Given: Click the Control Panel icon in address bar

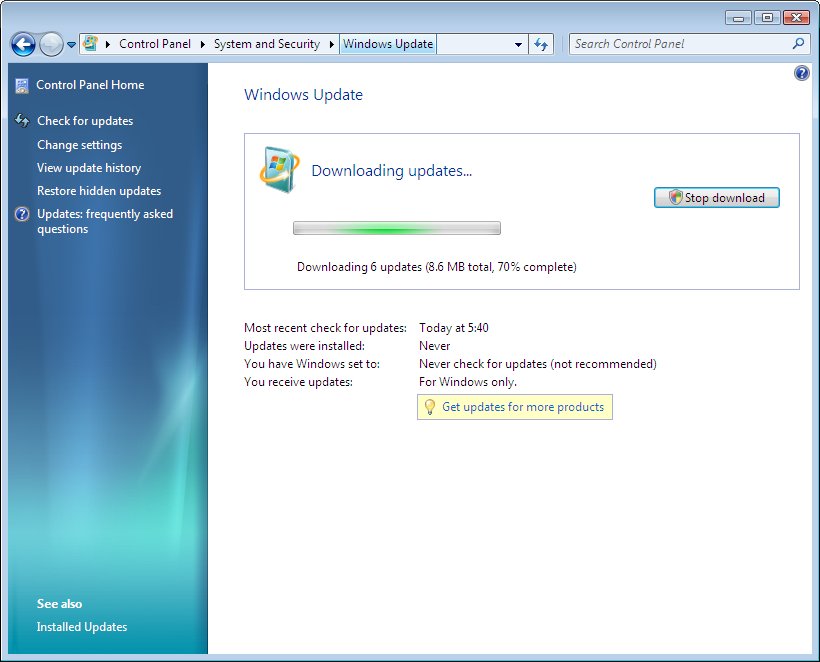Looking at the screenshot, I should 90,43.
